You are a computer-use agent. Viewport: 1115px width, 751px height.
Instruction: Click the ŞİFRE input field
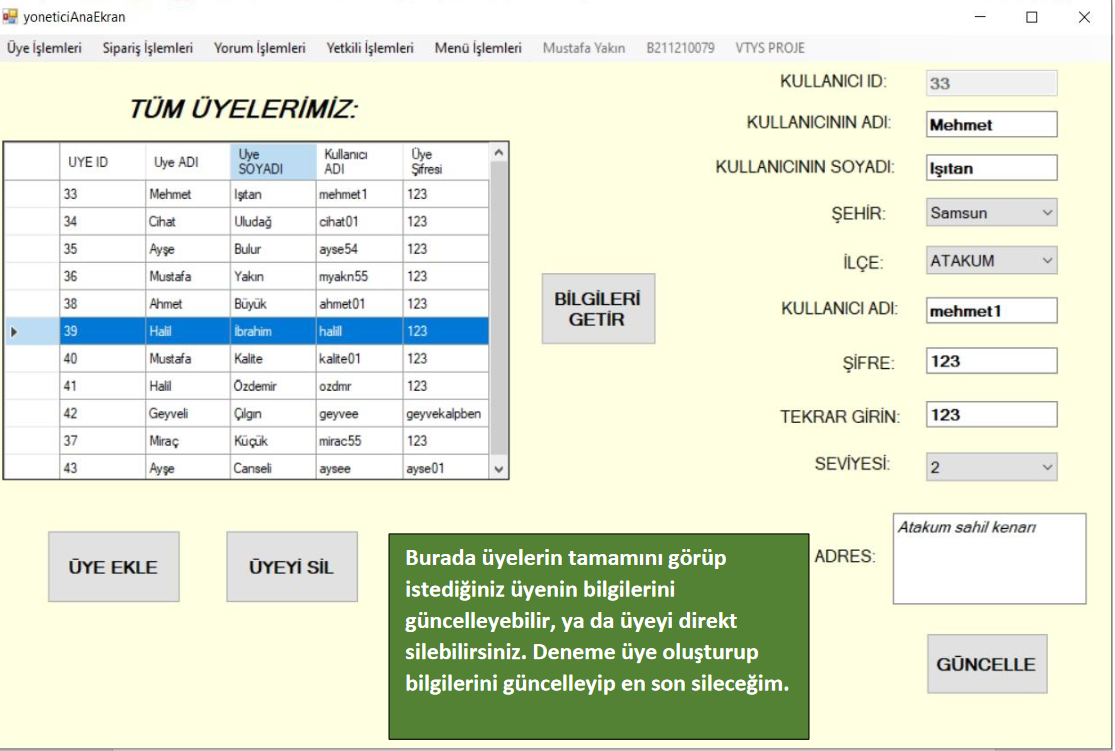pyautogui.click(x=991, y=362)
